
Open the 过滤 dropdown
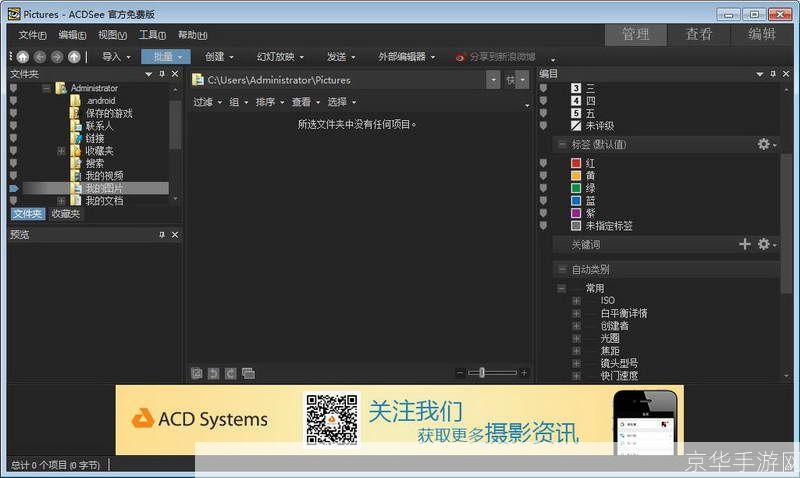(x=207, y=102)
